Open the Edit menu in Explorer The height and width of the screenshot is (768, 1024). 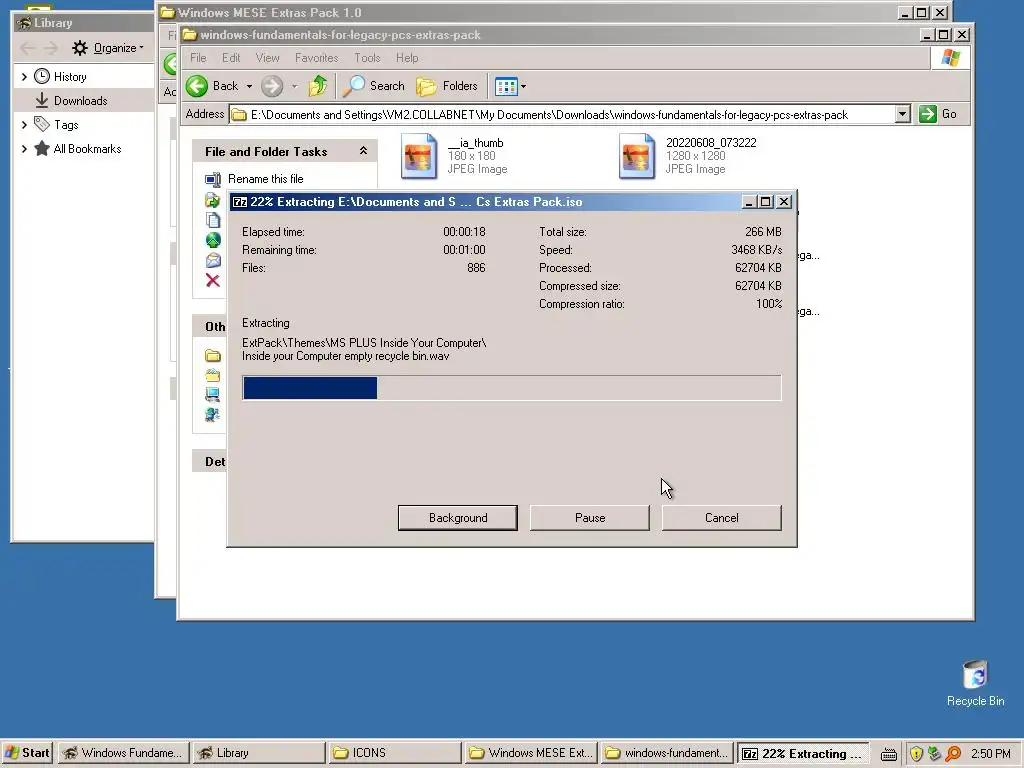point(231,58)
